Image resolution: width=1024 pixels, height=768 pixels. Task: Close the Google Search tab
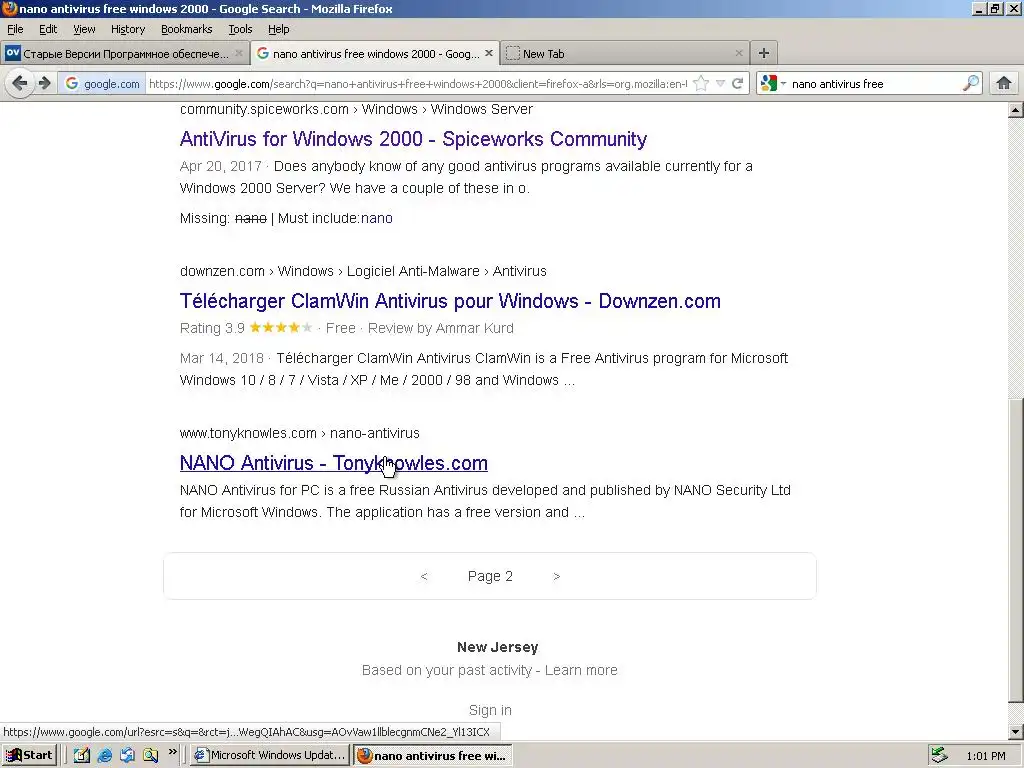pyautogui.click(x=488, y=54)
